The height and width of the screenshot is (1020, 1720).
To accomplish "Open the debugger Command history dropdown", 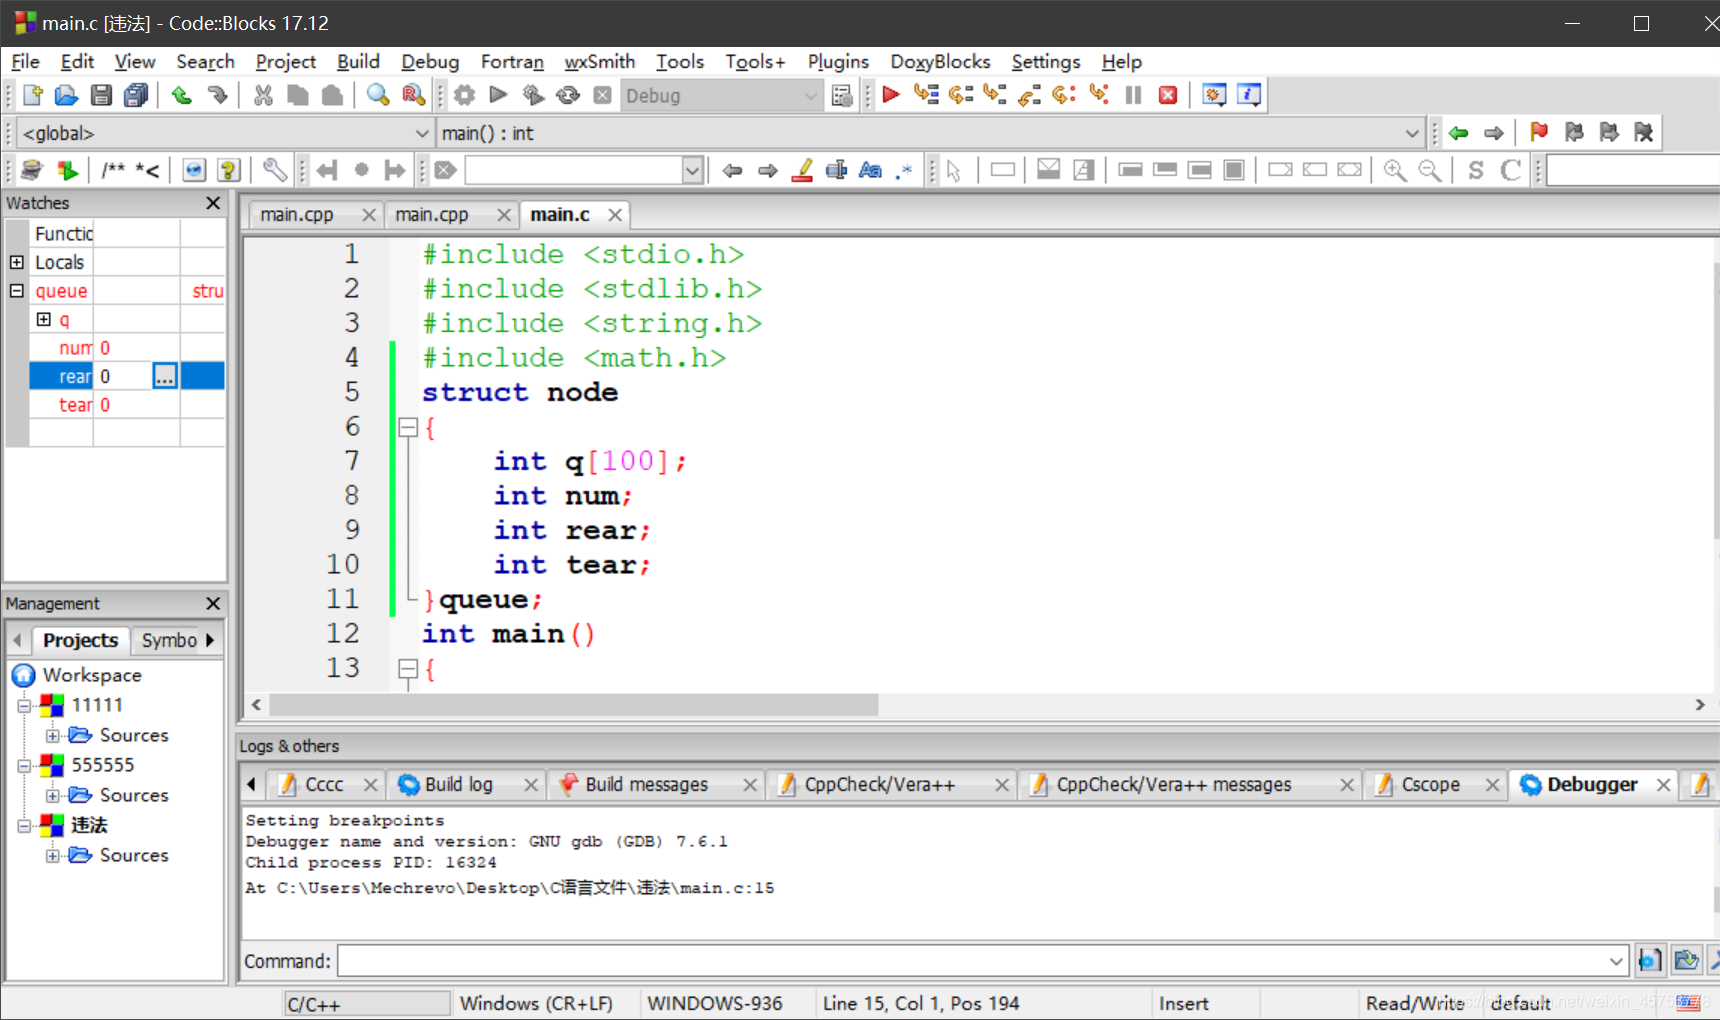I will click(x=1616, y=961).
